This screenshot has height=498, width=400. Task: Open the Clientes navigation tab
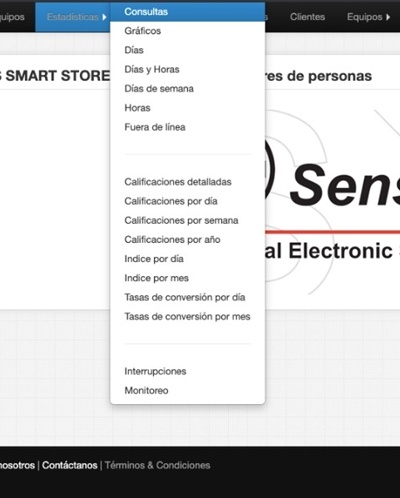click(x=307, y=17)
